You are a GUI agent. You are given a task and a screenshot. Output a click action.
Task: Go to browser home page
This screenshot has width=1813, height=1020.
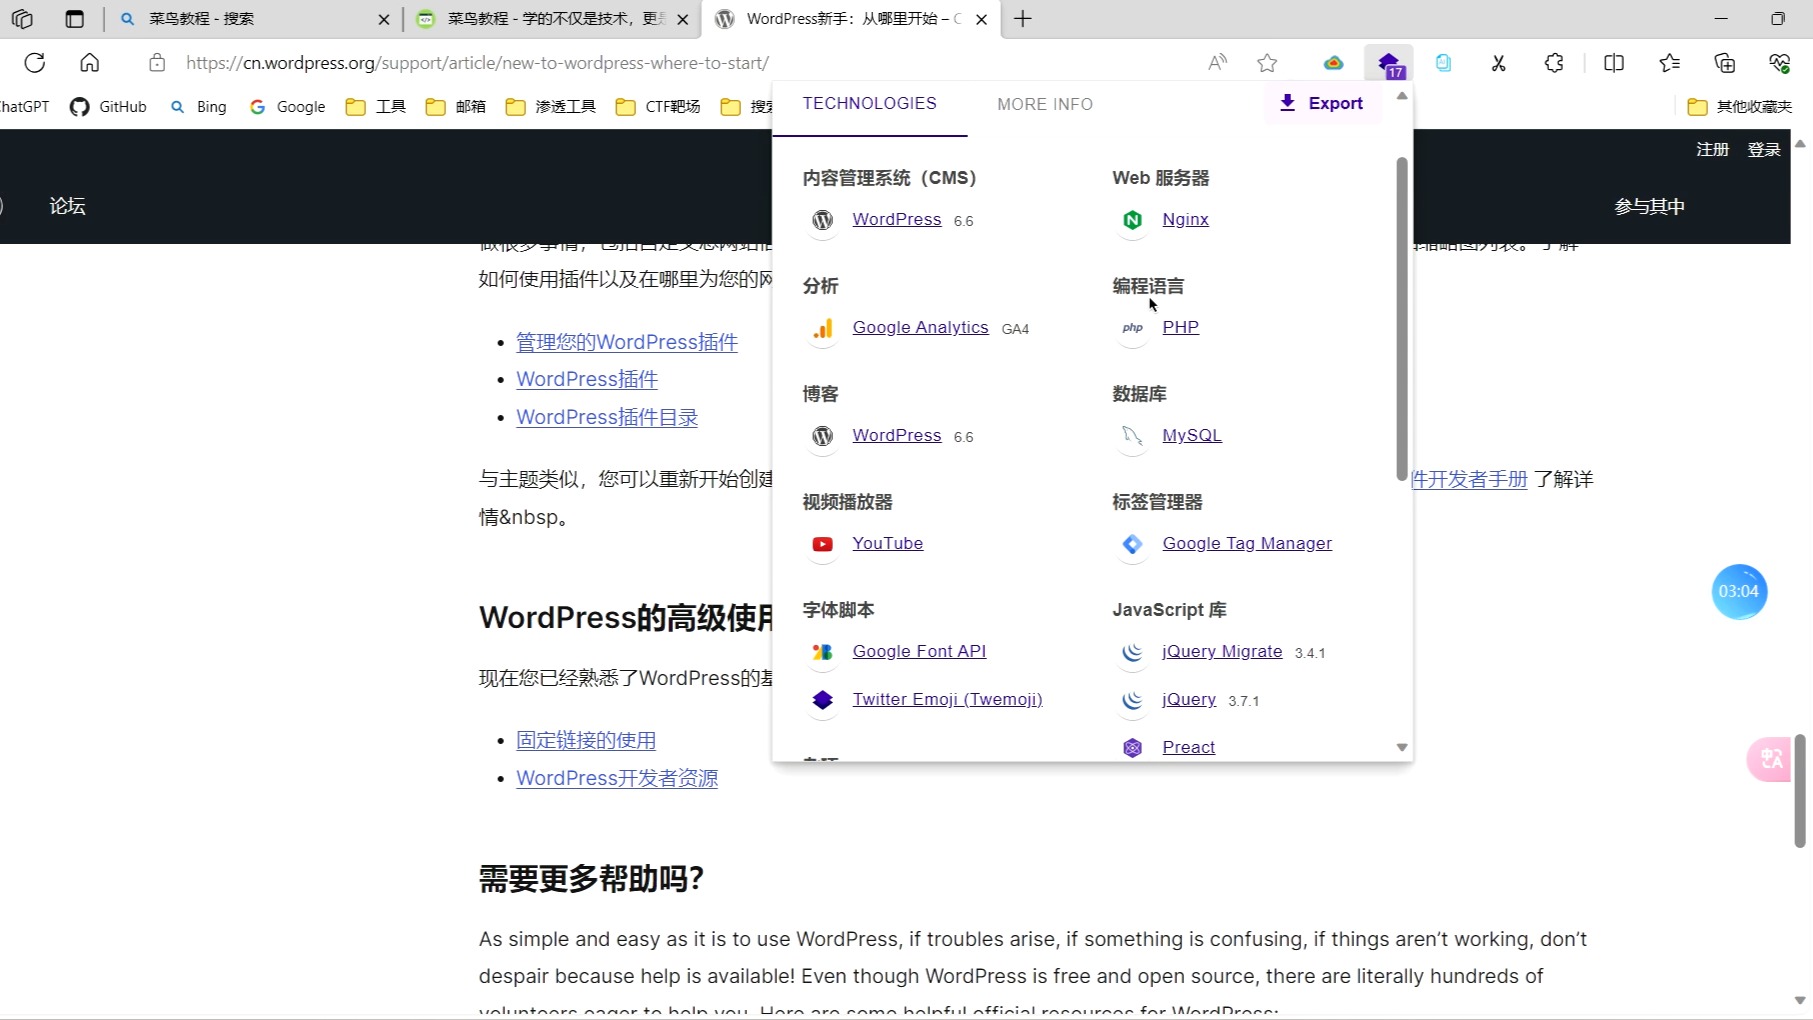(x=90, y=63)
